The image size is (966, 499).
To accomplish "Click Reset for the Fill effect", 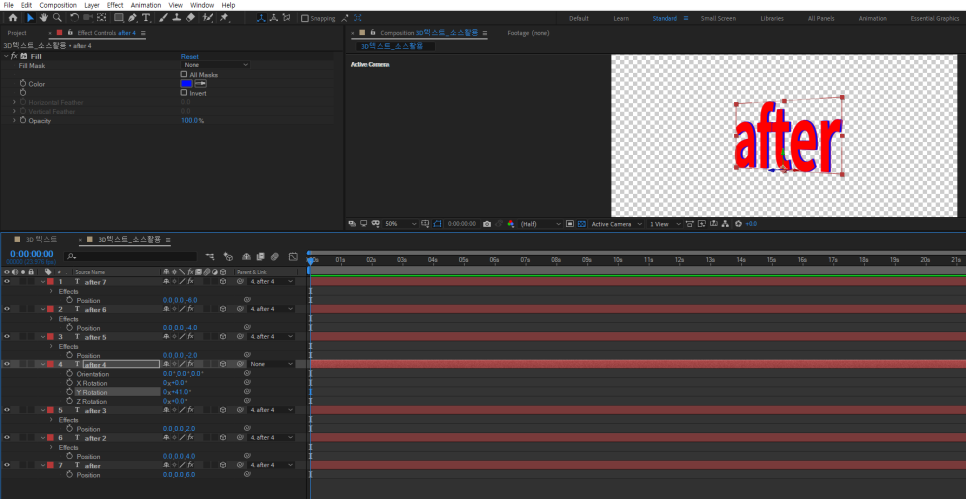I will point(190,56).
